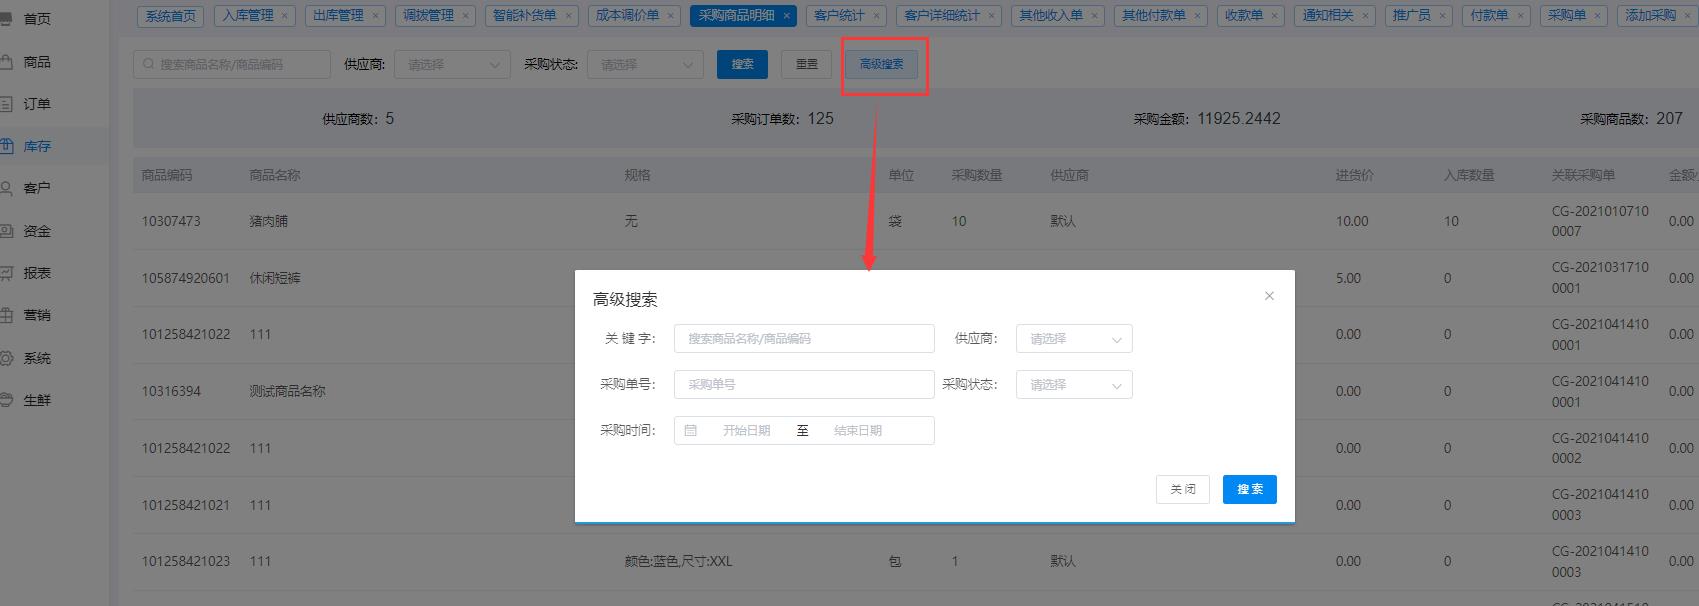Expand the 供应商 dropdown in top filter bar
The height and width of the screenshot is (606, 1699).
pyautogui.click(x=452, y=64)
